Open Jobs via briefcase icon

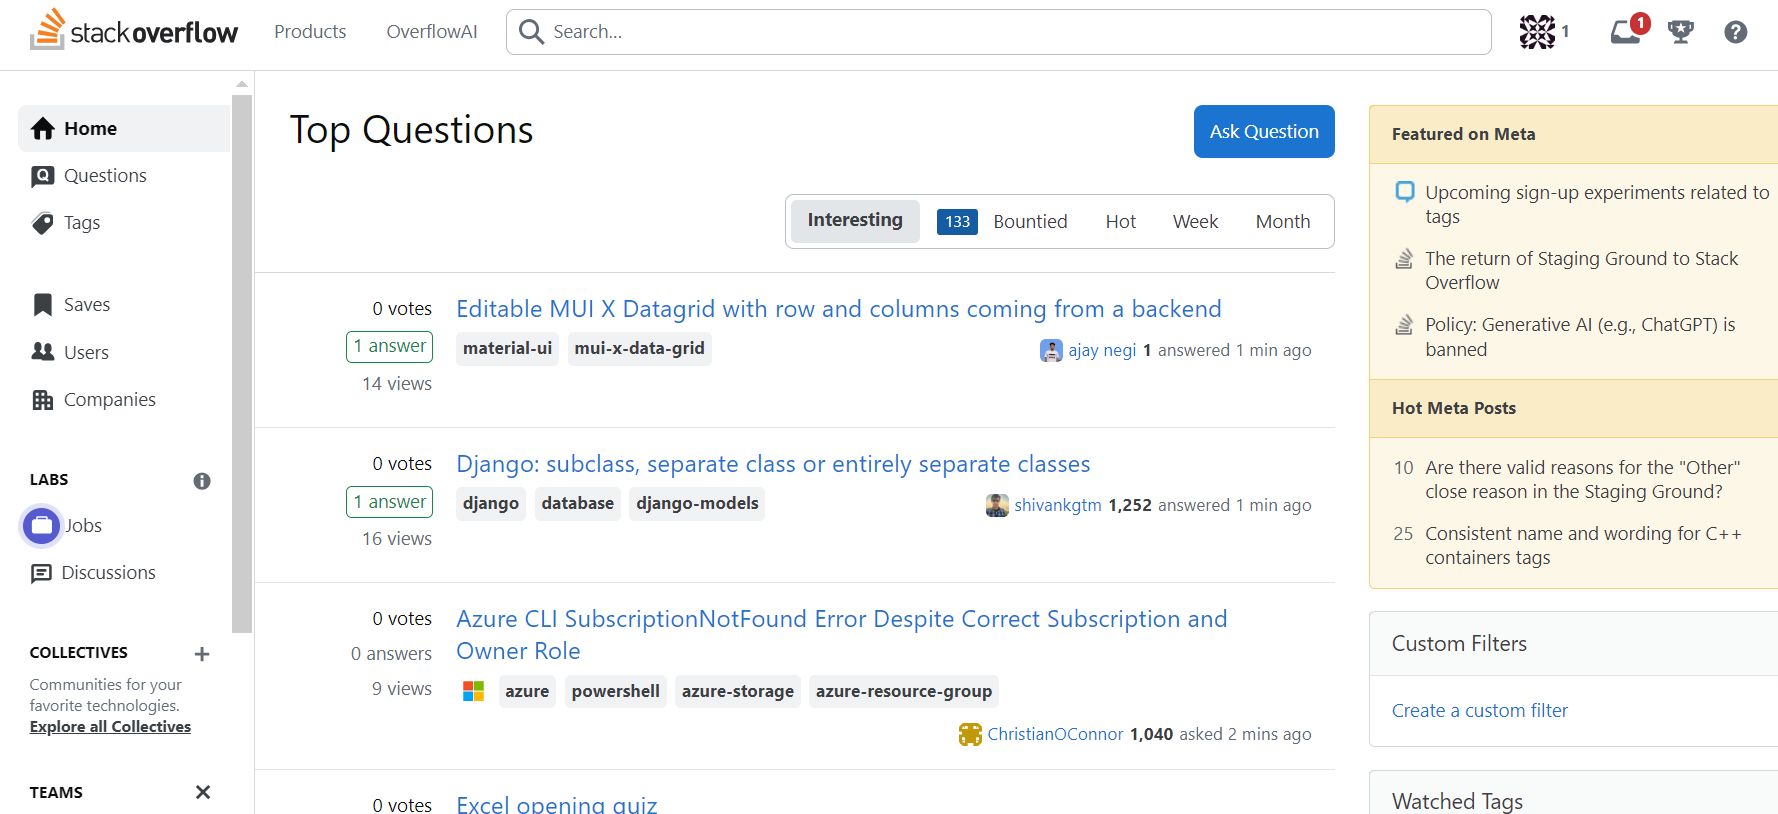tap(42, 525)
